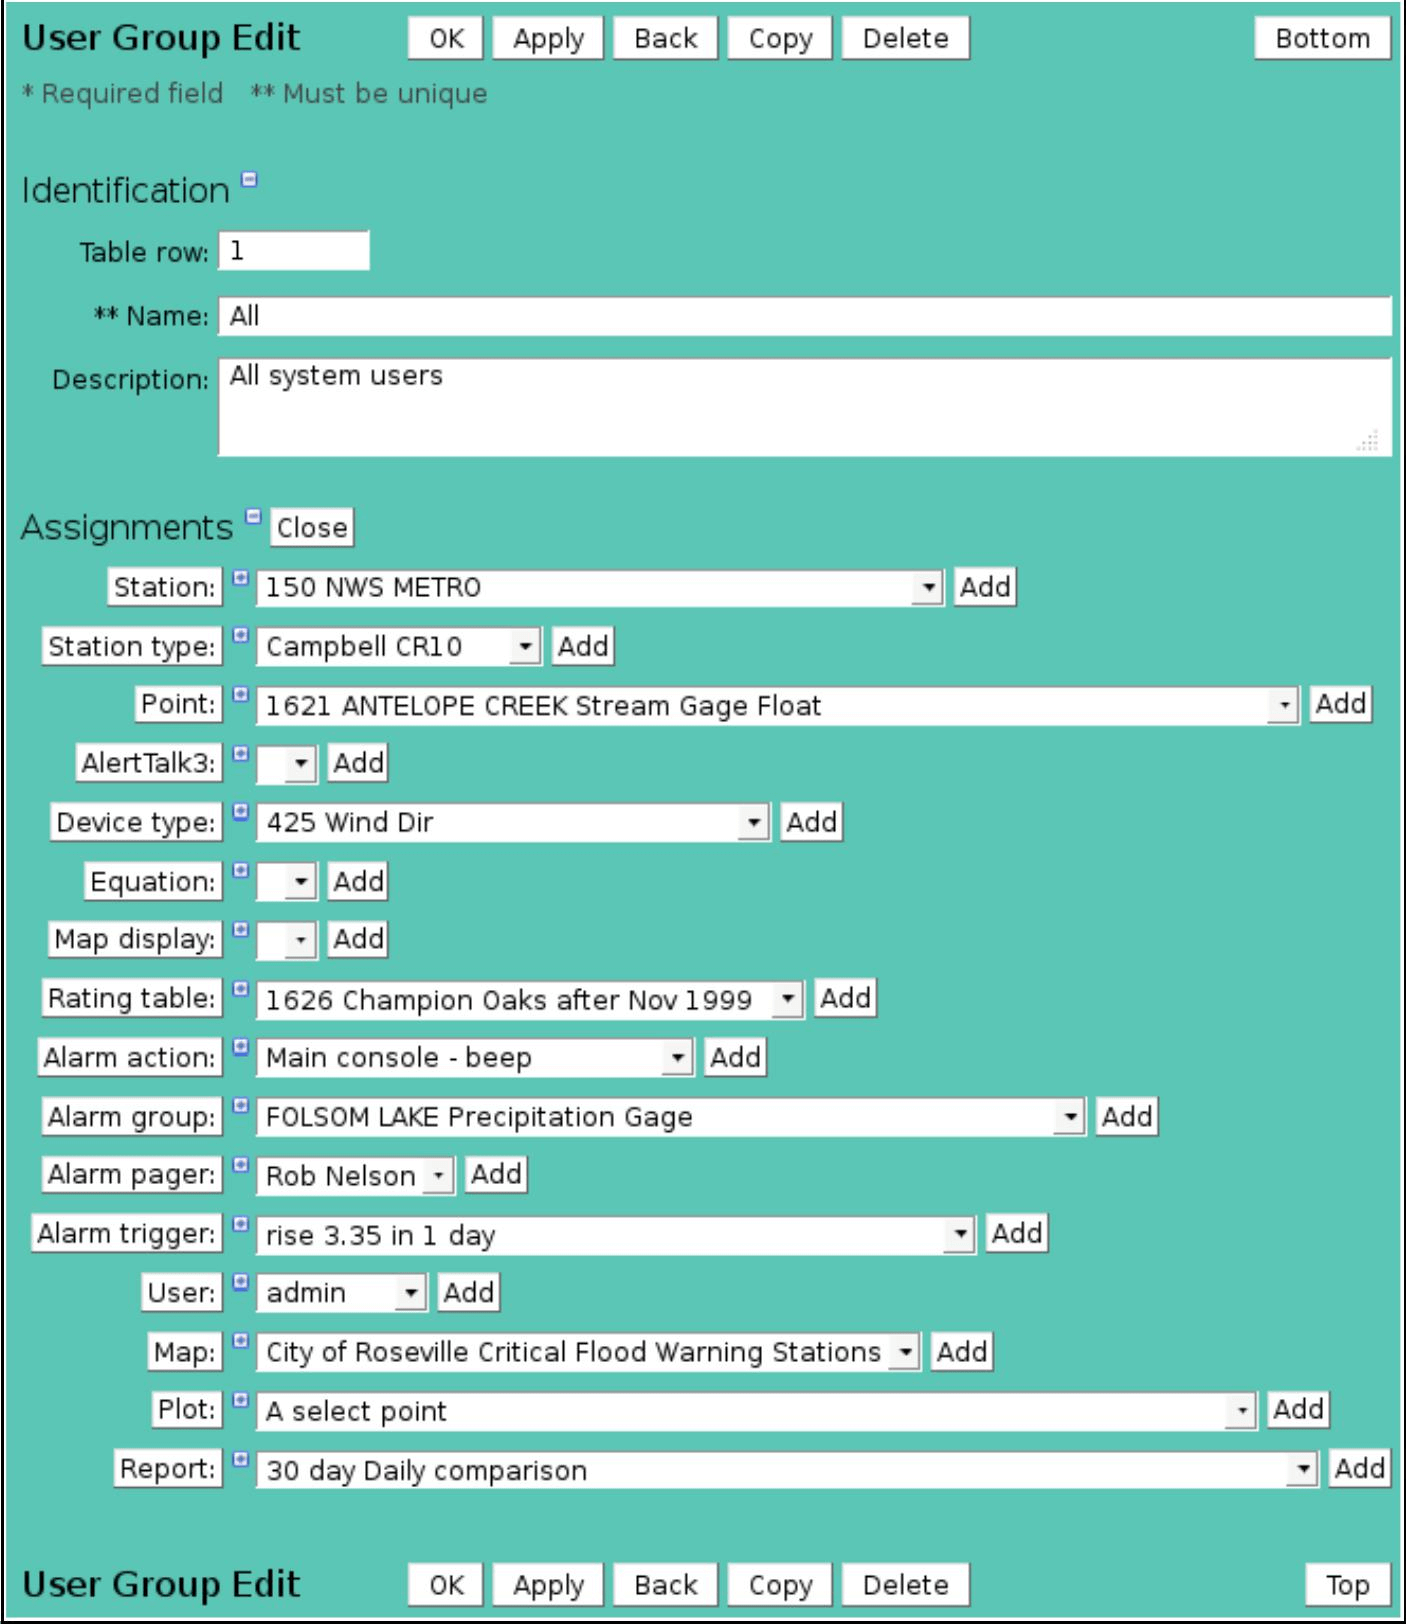The height and width of the screenshot is (1624, 1406).
Task: Open the empty Map display dropdown
Action: tap(286, 940)
